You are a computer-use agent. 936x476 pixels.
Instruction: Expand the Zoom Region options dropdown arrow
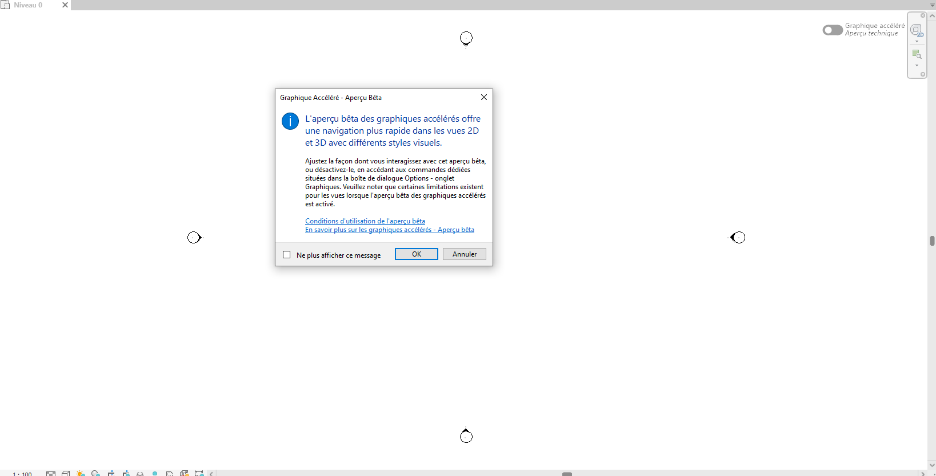917,65
